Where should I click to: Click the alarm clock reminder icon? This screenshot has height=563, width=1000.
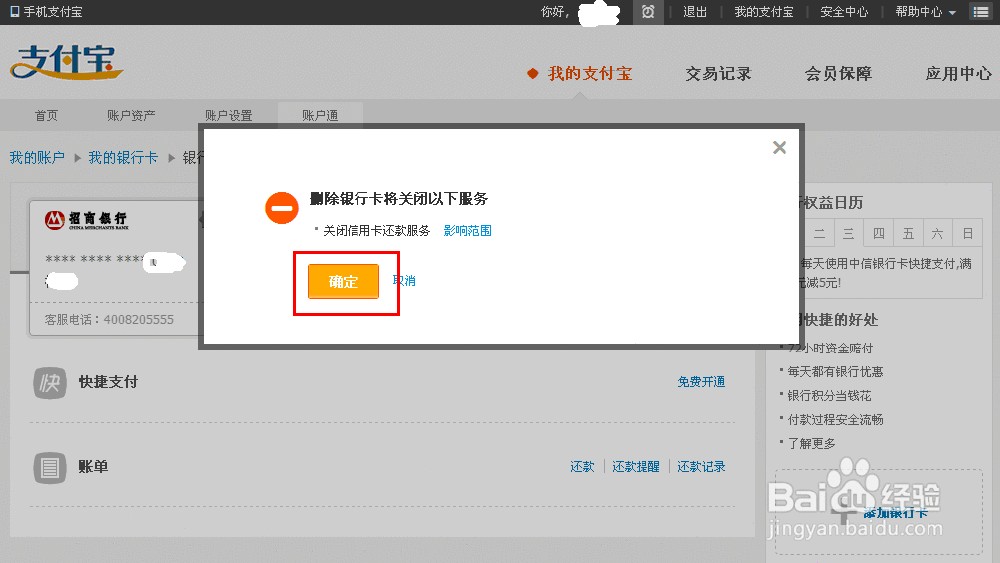[648, 12]
